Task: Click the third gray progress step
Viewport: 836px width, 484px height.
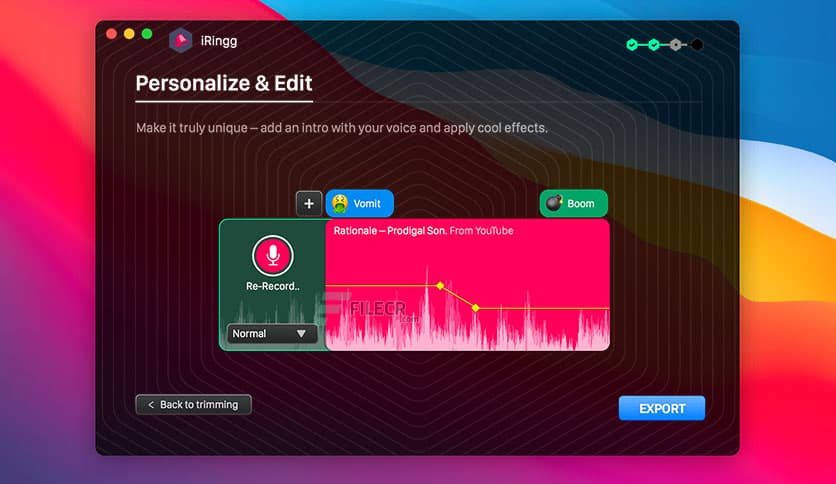Action: pos(676,45)
